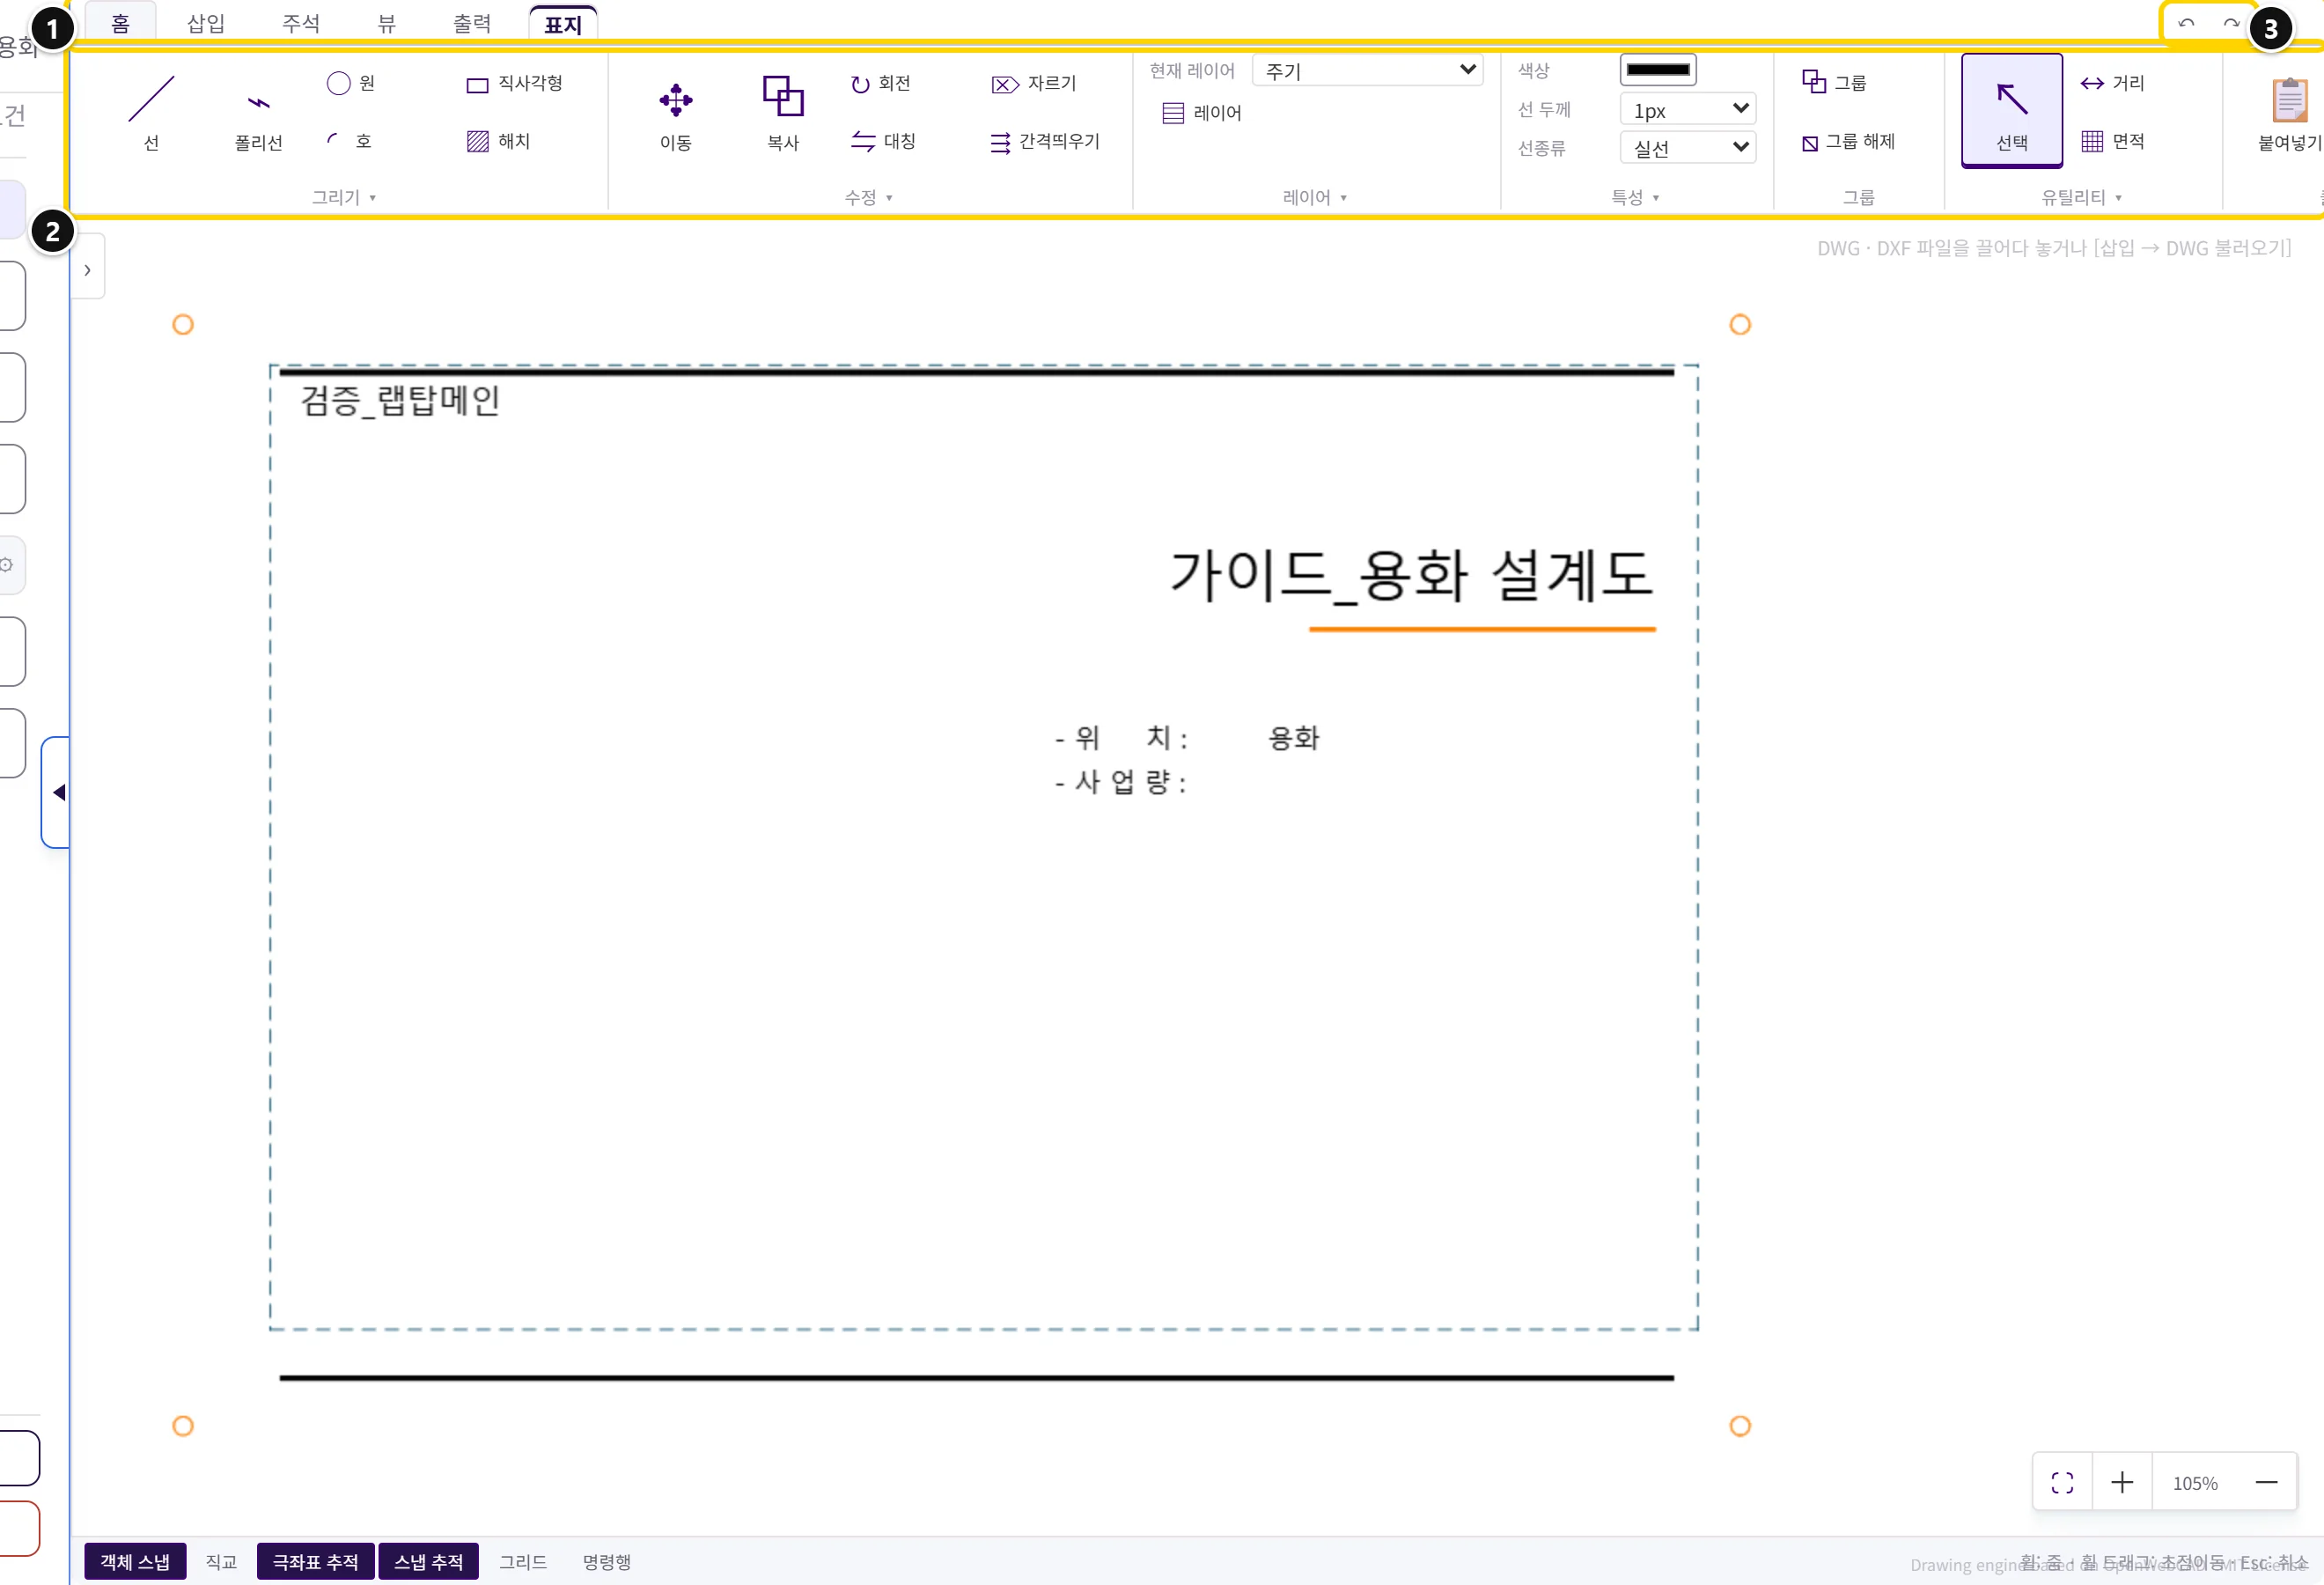Choose the 간격띄우기 offset tool

tap(1044, 141)
